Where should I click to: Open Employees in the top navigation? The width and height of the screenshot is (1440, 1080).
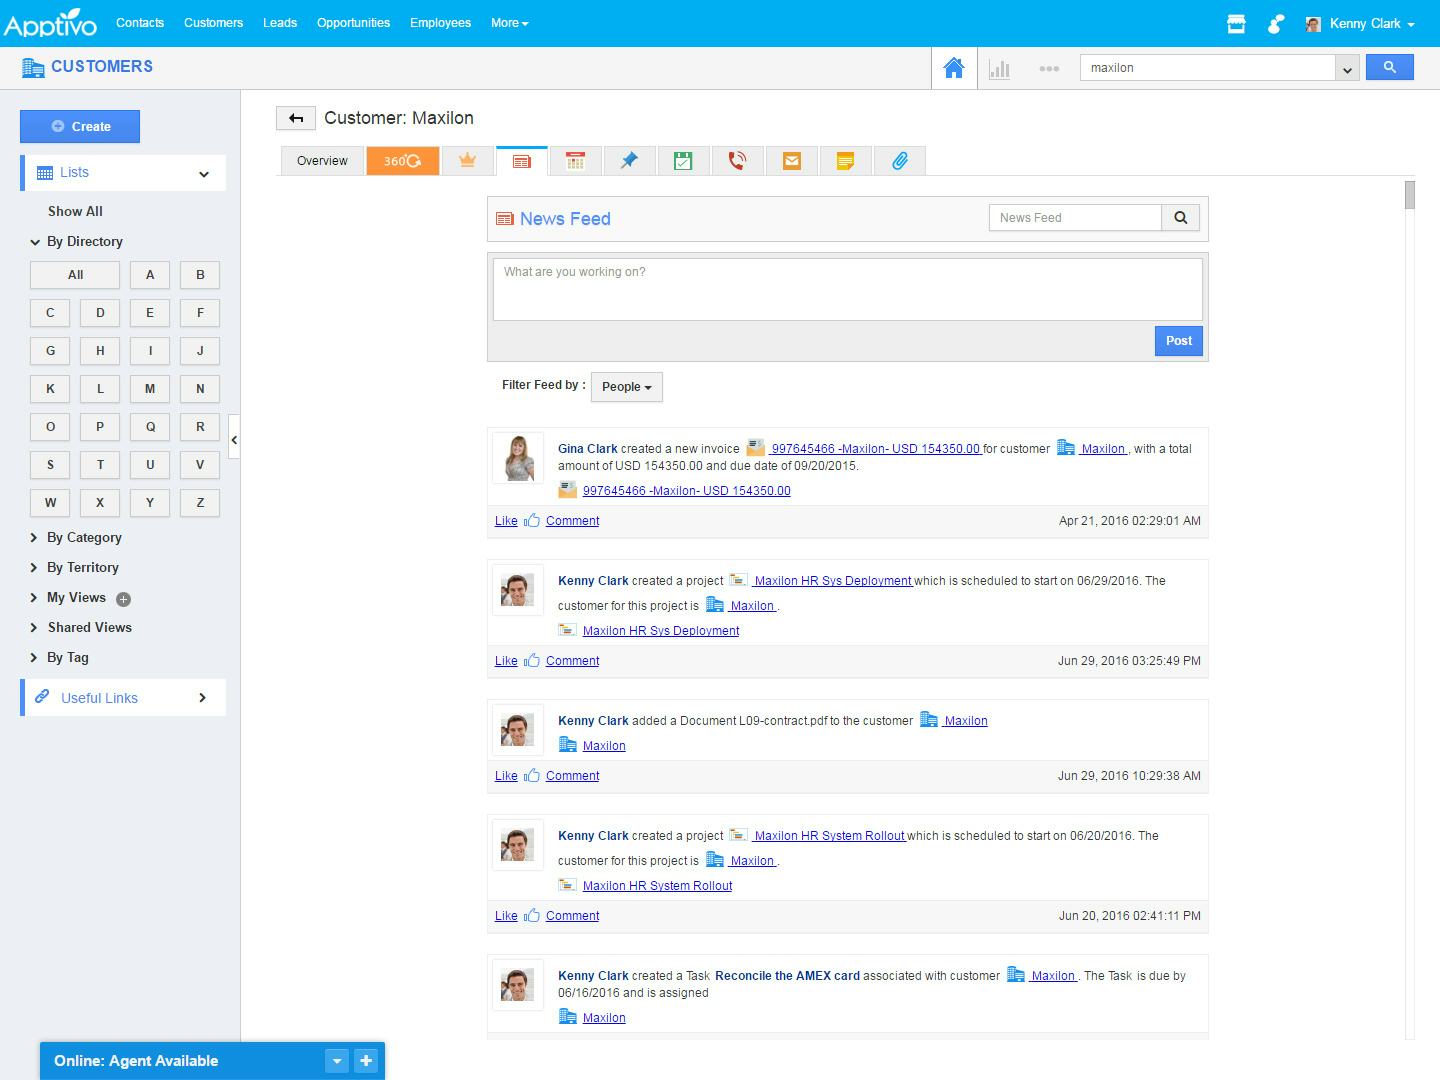point(440,23)
